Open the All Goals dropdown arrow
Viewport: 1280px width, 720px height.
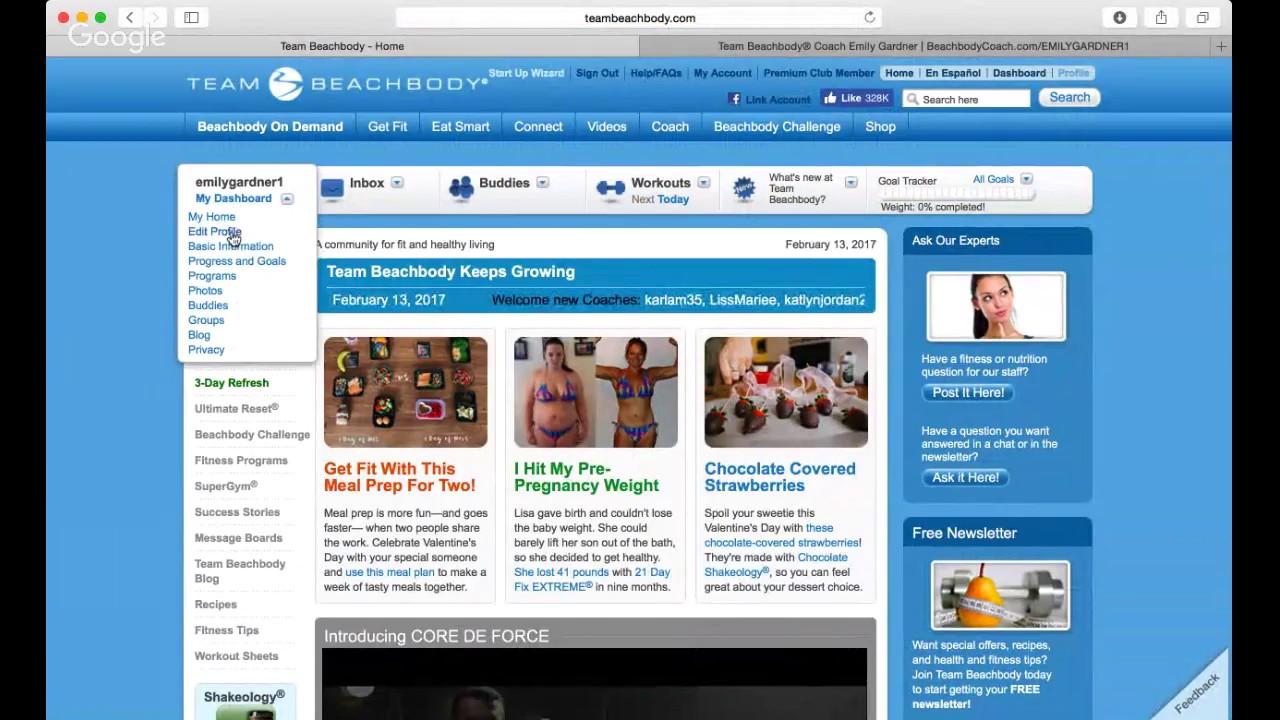[1026, 180]
